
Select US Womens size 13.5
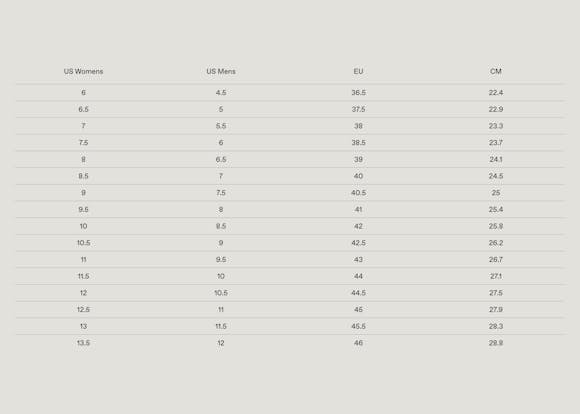click(x=83, y=343)
